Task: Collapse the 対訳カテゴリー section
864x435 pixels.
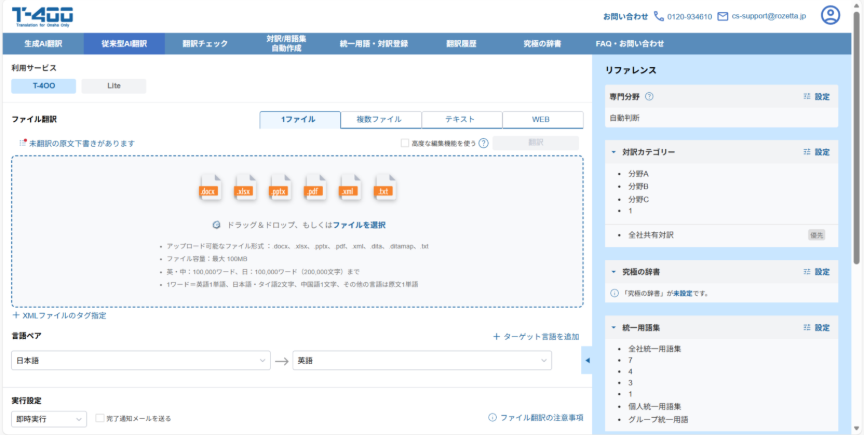Action: [612, 152]
